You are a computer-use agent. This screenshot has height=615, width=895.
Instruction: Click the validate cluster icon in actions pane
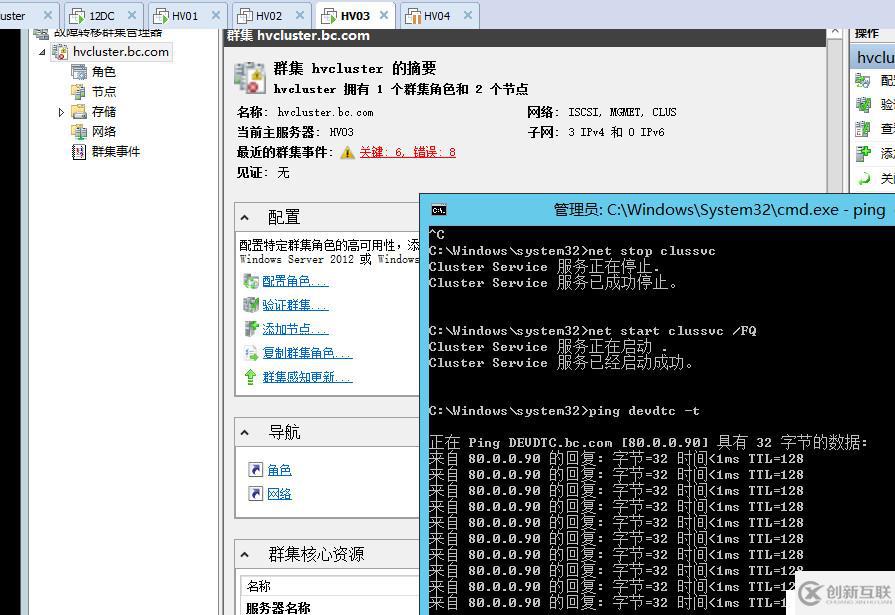(x=863, y=104)
